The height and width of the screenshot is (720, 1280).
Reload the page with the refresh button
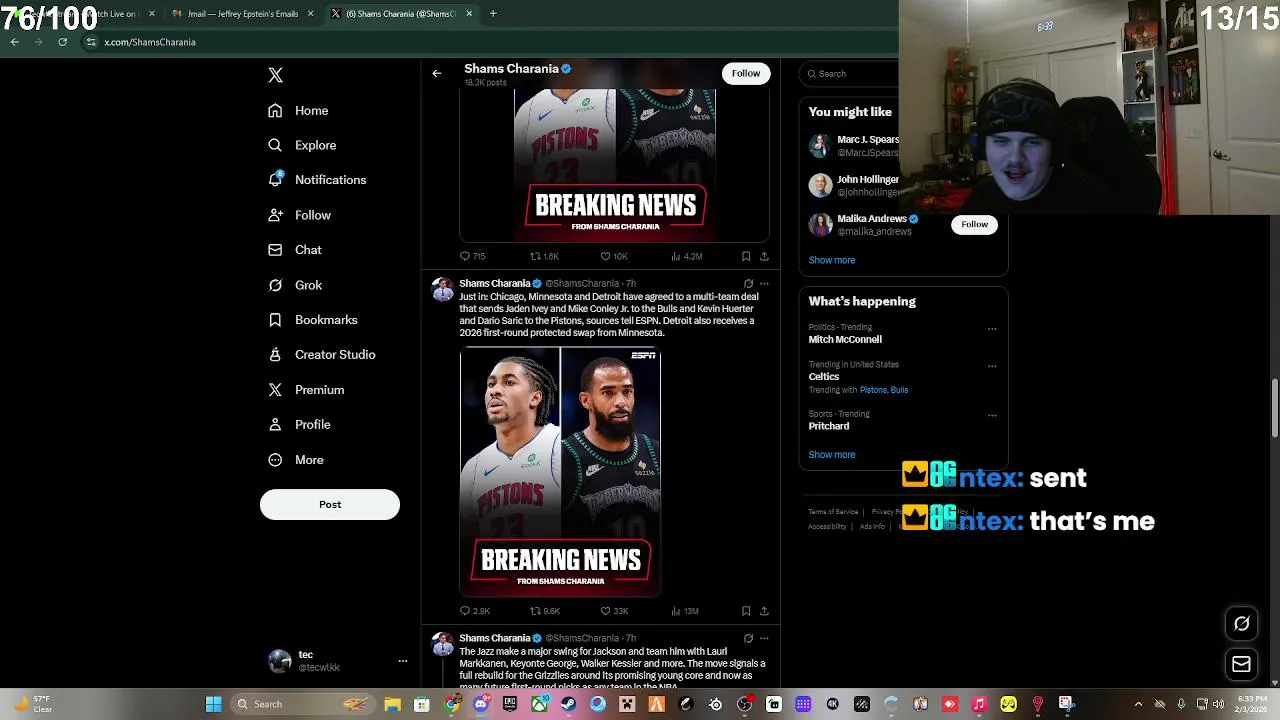coord(62,42)
